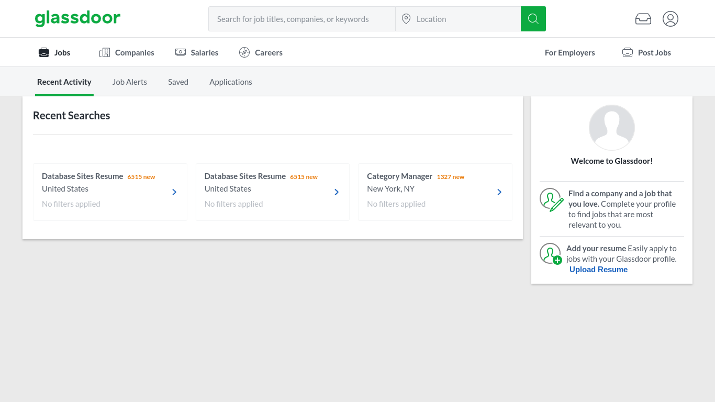Viewport: 715px width, 402px height.
Task: Select Category Manager recent search title
Action: 399,176
